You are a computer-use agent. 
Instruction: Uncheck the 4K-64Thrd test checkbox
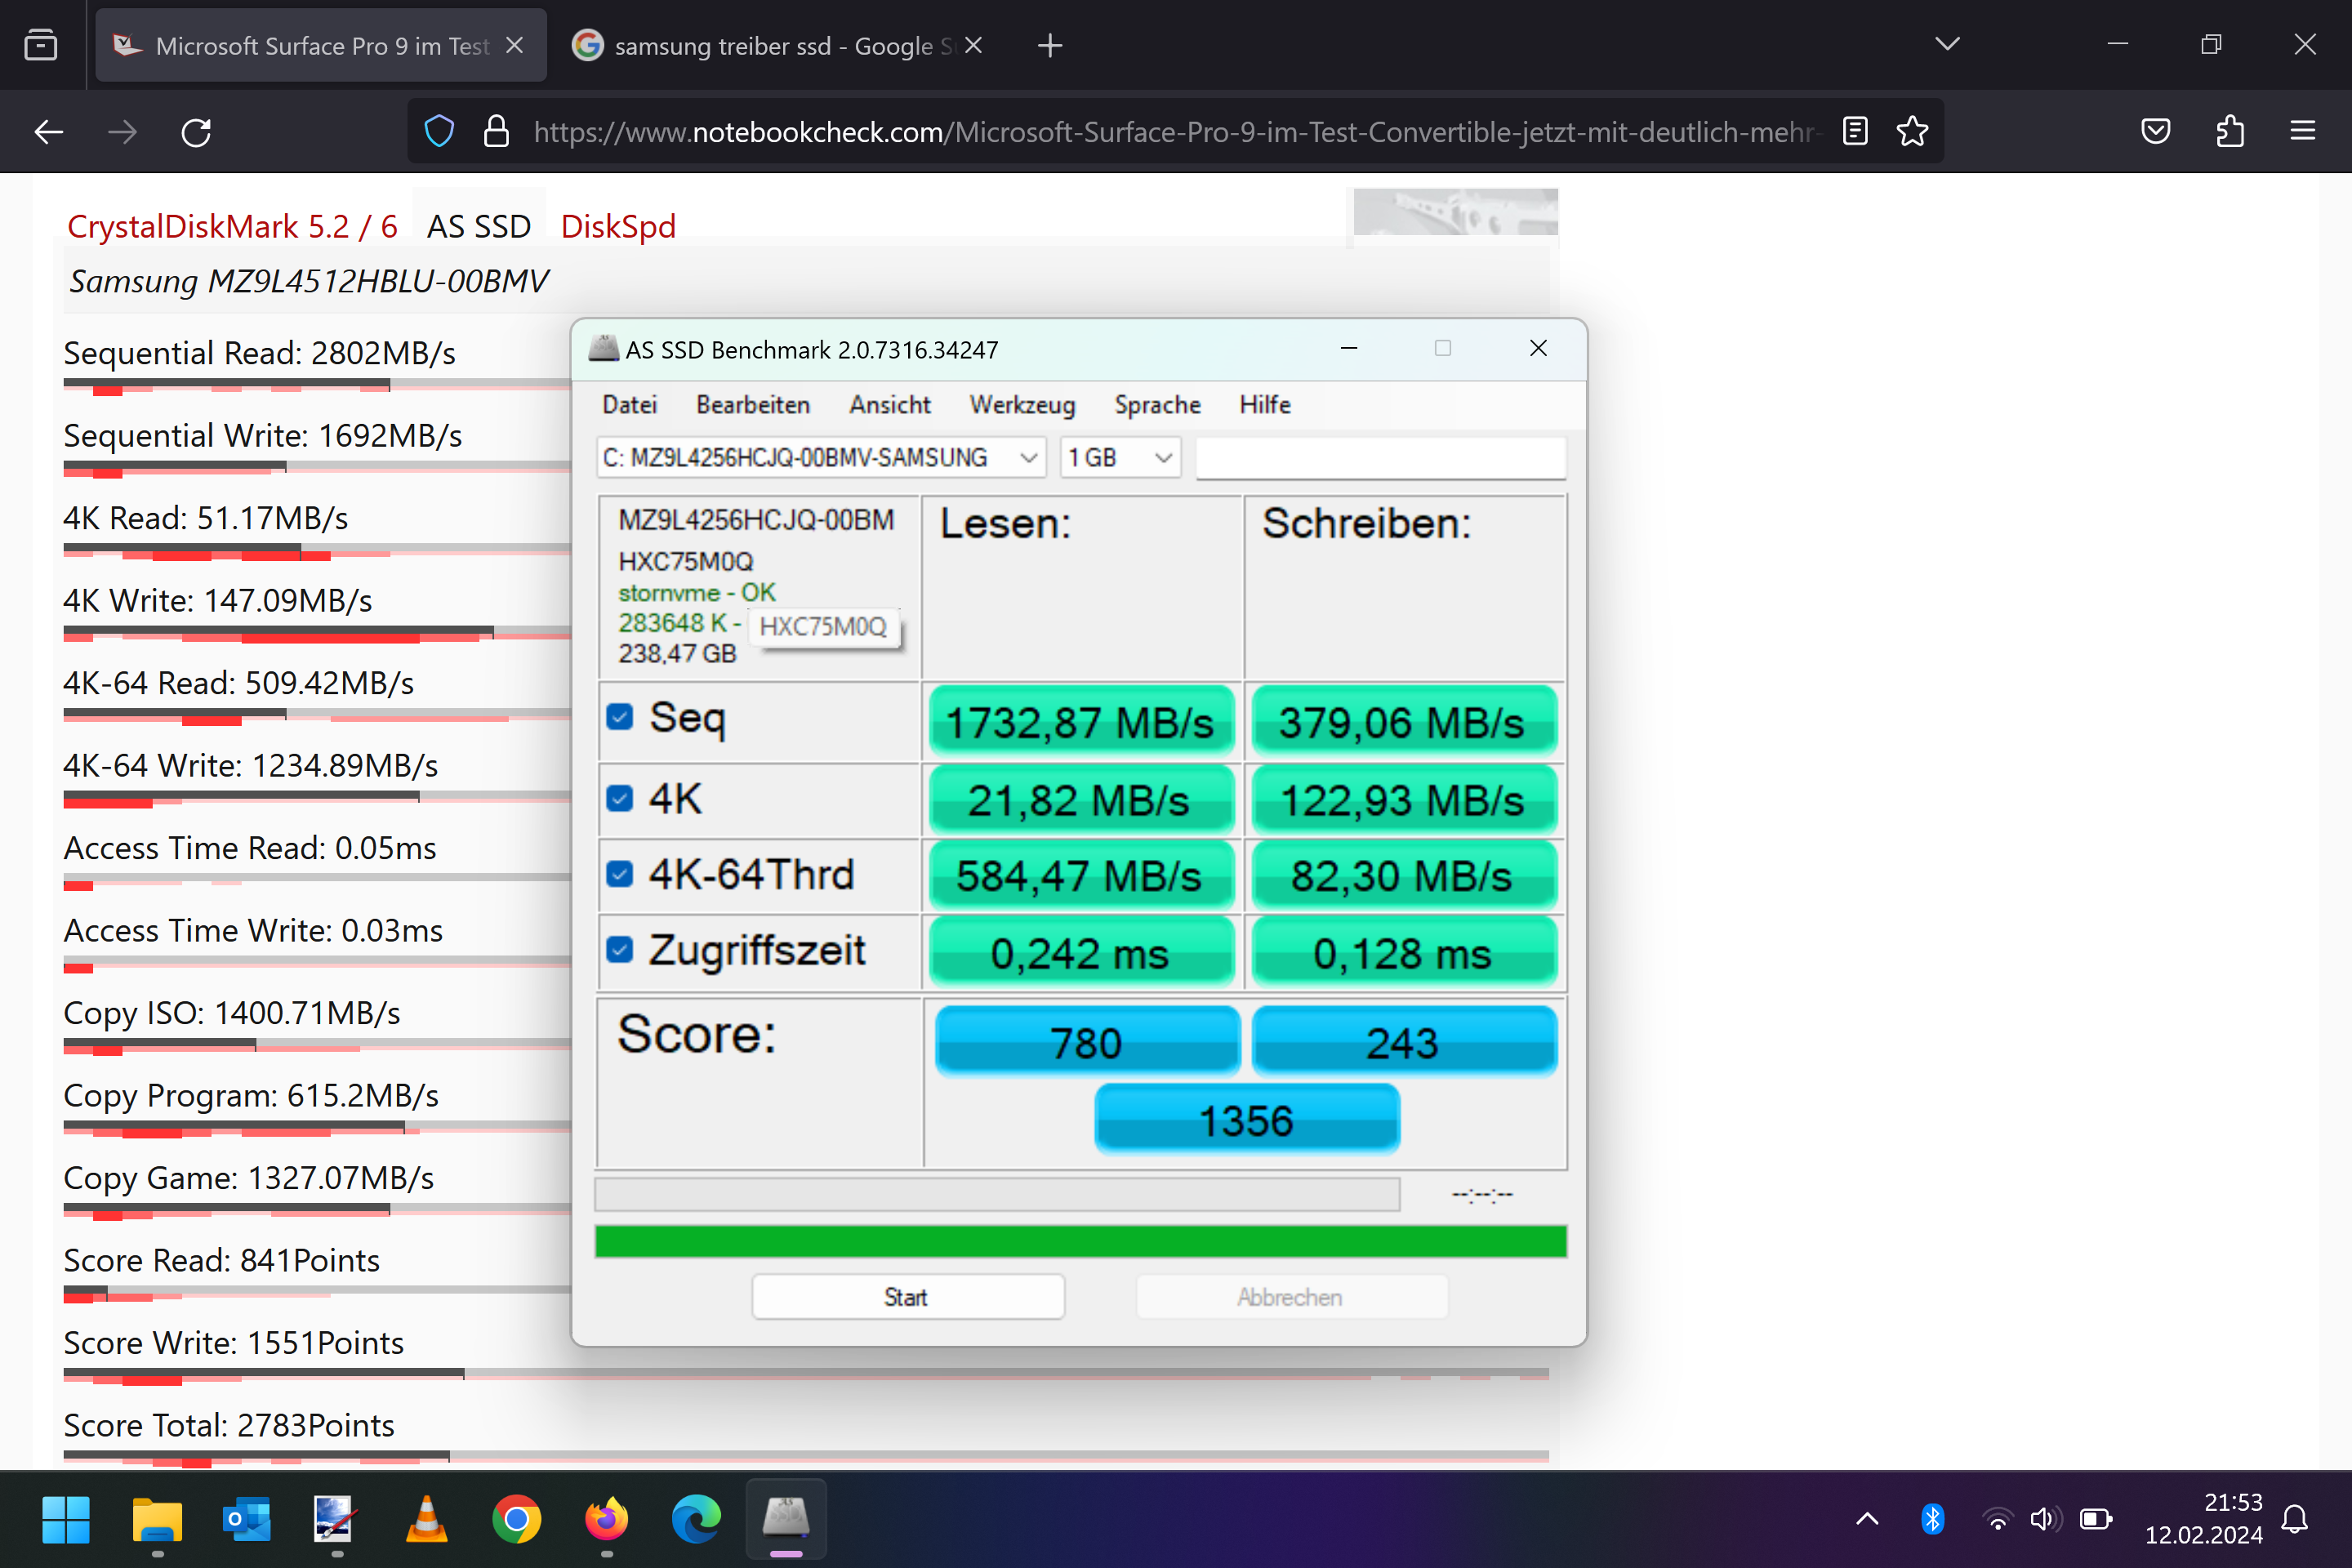(620, 874)
